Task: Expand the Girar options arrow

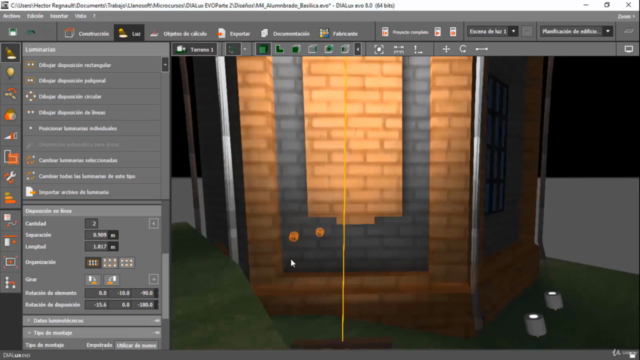Action: (x=153, y=280)
